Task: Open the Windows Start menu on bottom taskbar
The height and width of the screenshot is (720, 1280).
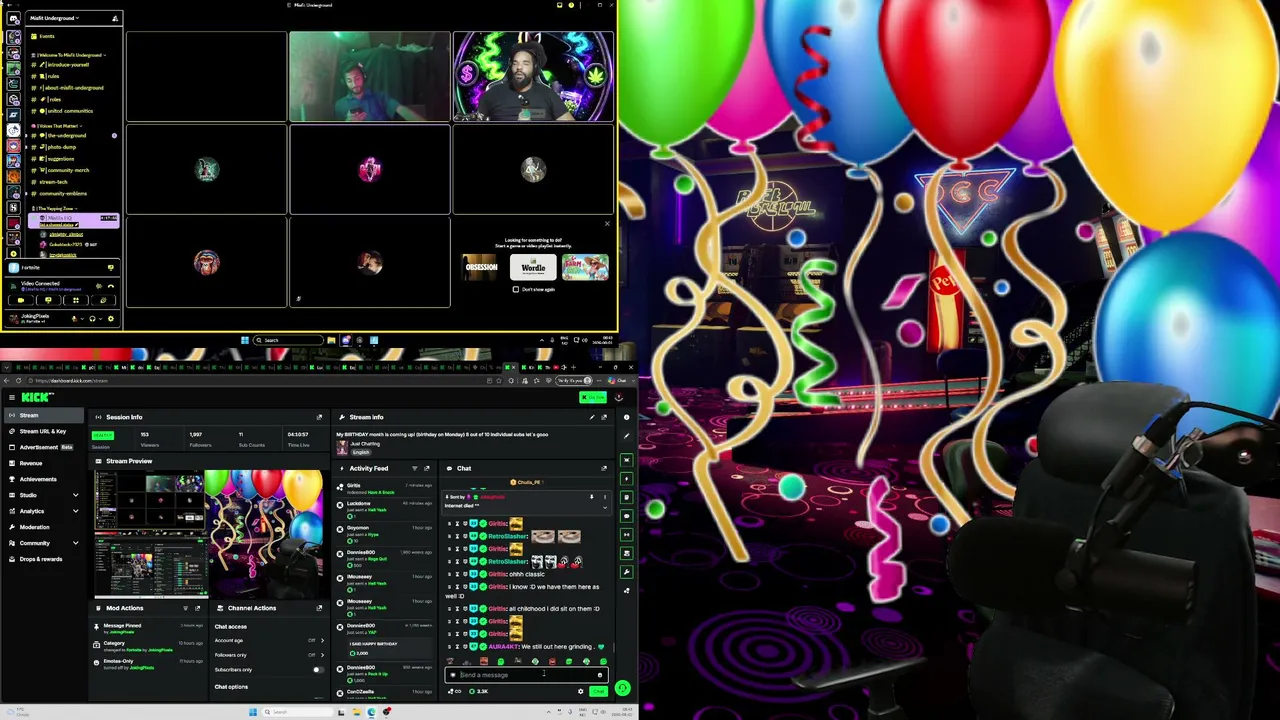Action: 253,712
